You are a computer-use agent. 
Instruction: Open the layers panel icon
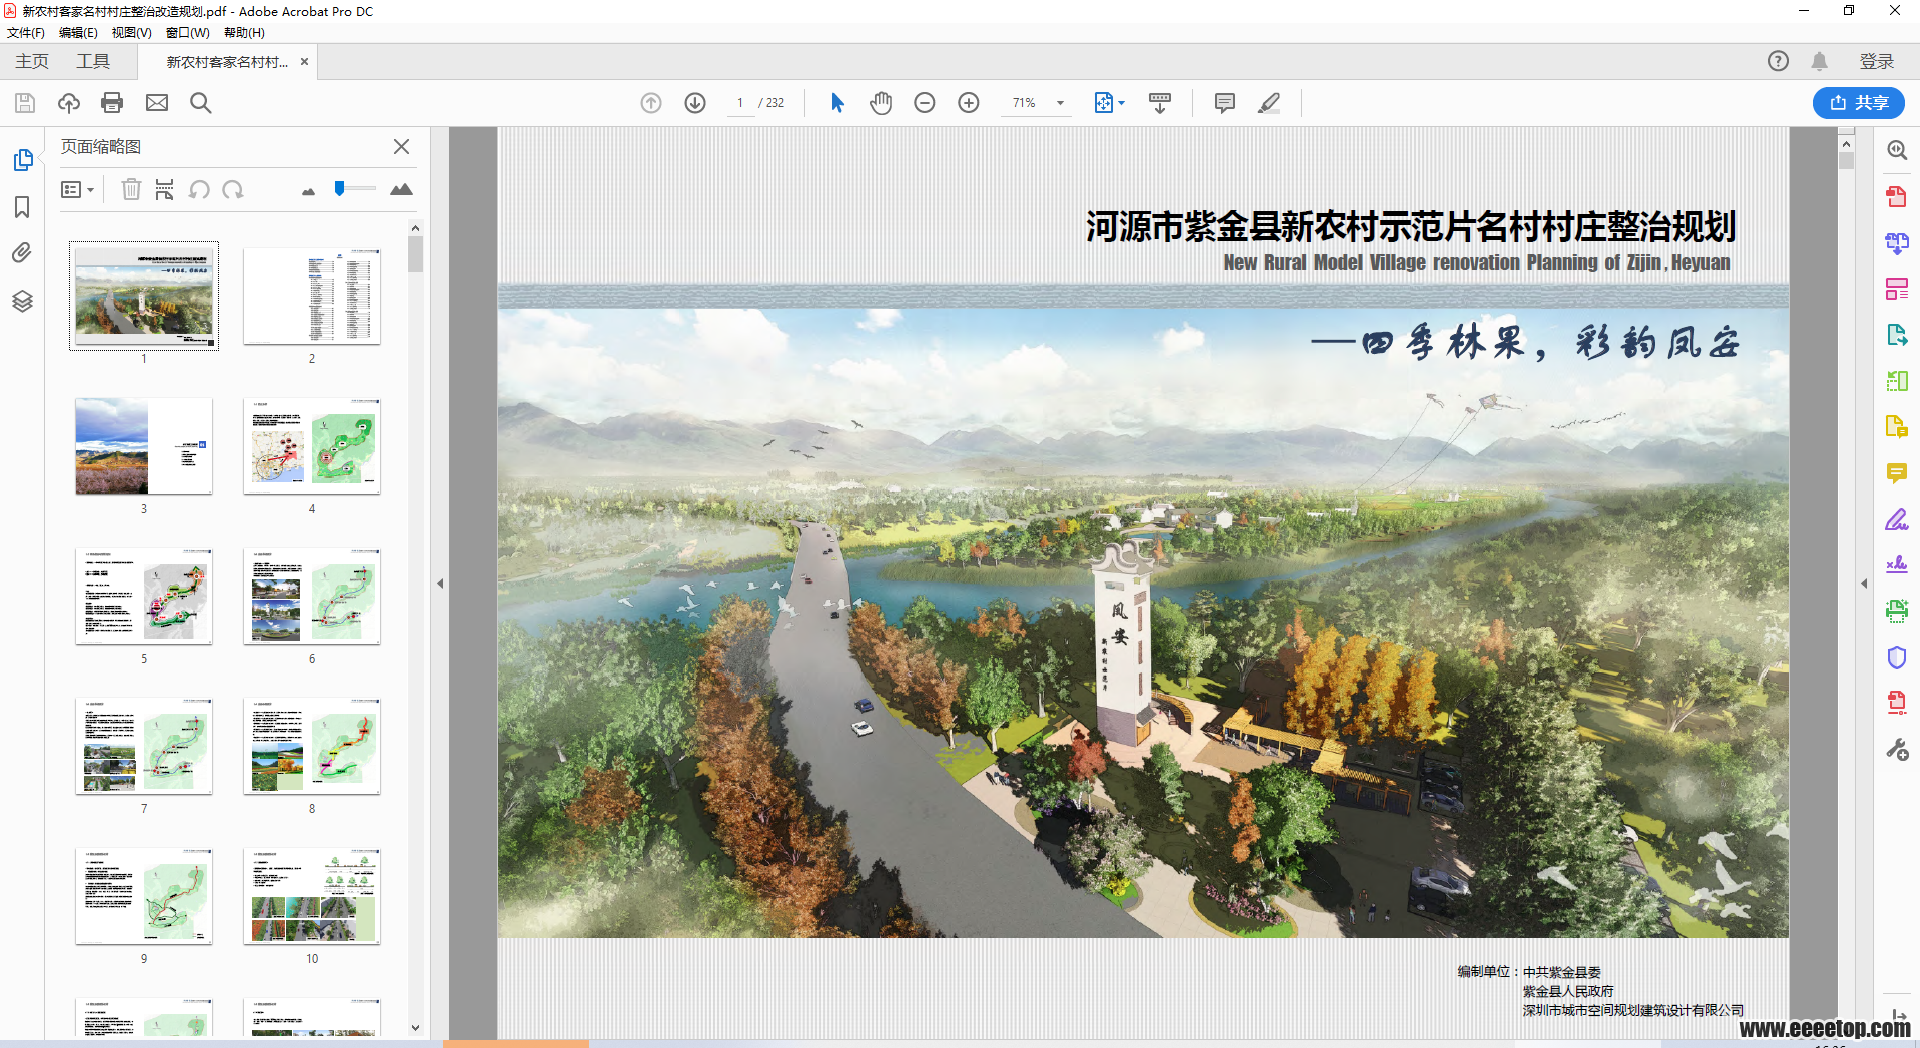tap(22, 301)
